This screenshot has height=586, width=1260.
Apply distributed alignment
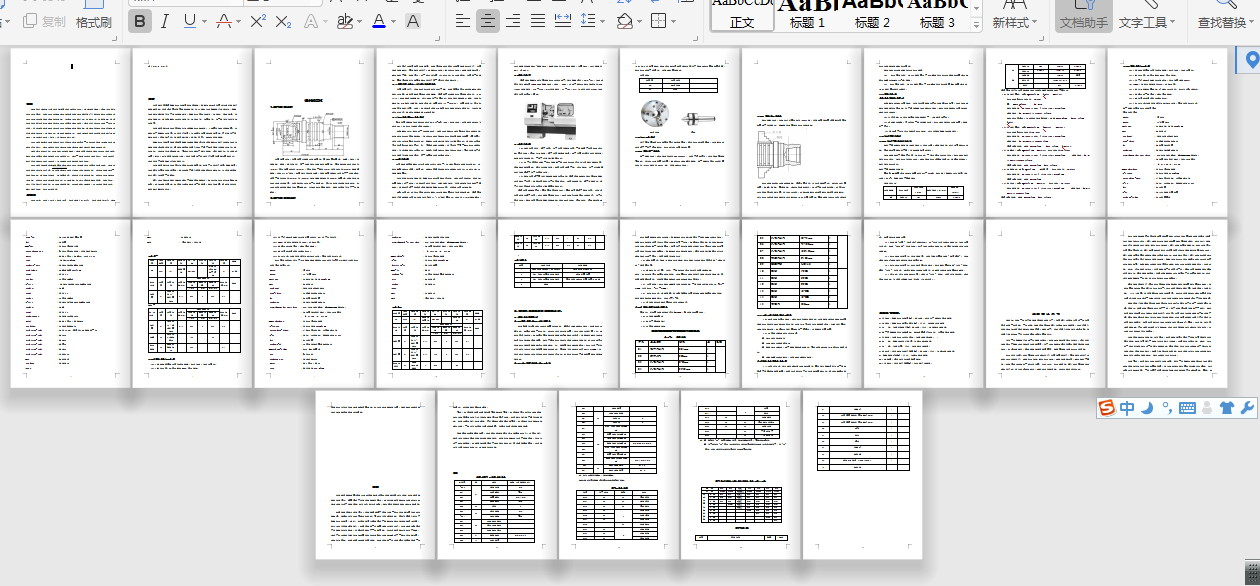click(x=563, y=21)
